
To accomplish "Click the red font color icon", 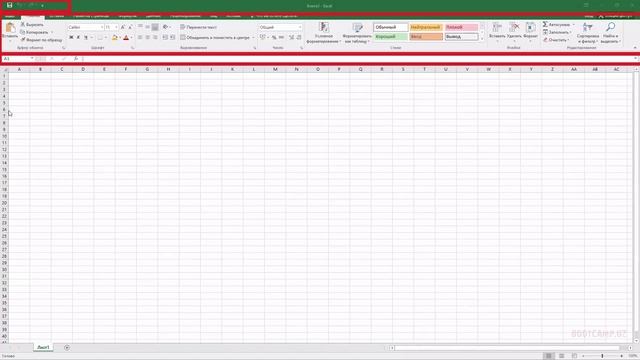I will click(126, 37).
